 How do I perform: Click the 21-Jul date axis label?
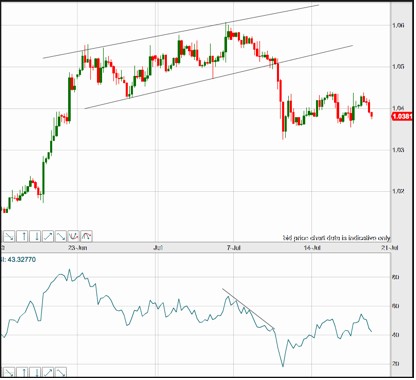pyautogui.click(x=390, y=248)
